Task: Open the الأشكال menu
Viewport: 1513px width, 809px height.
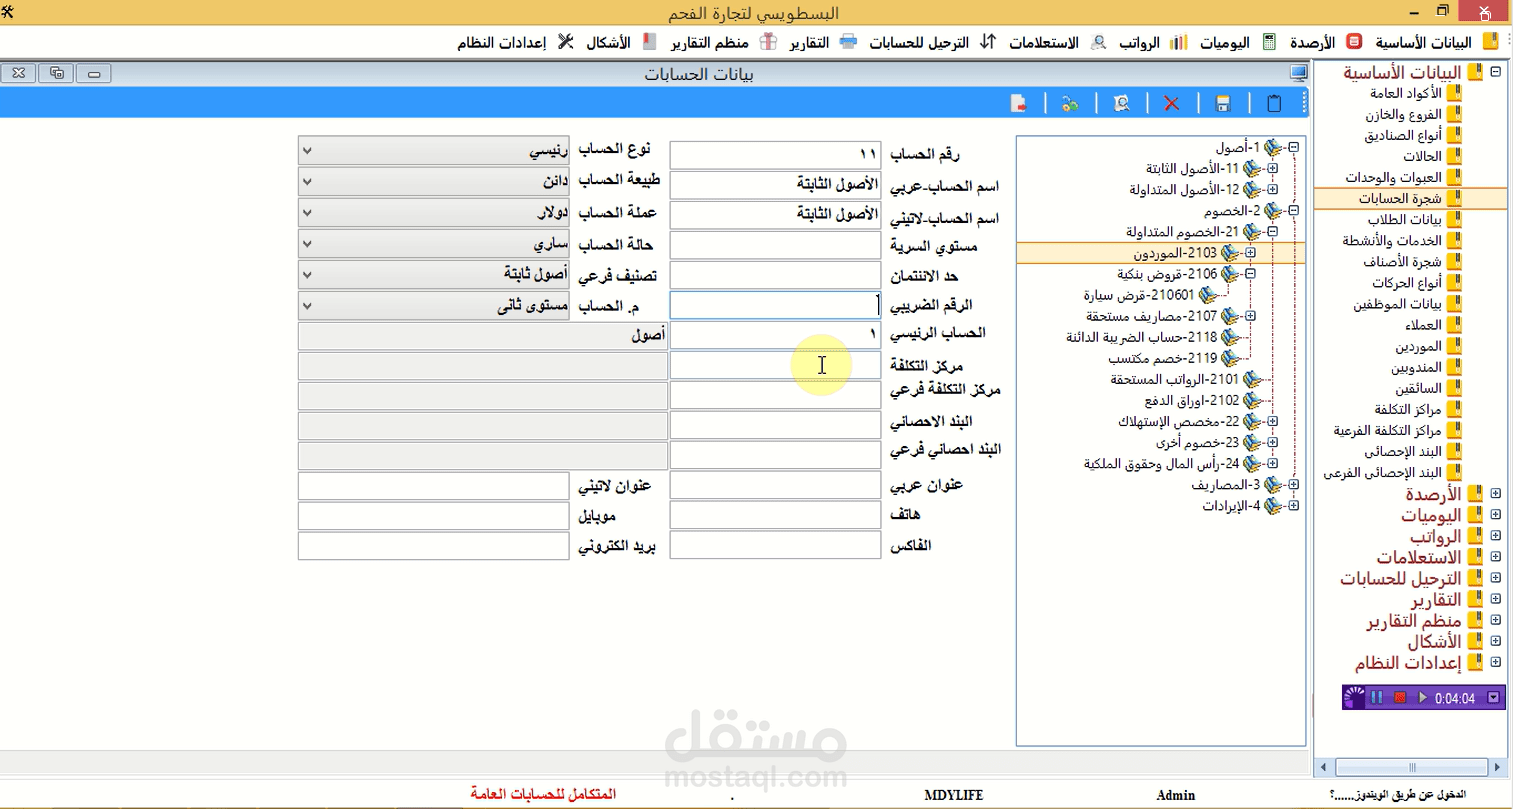Action: [620, 42]
